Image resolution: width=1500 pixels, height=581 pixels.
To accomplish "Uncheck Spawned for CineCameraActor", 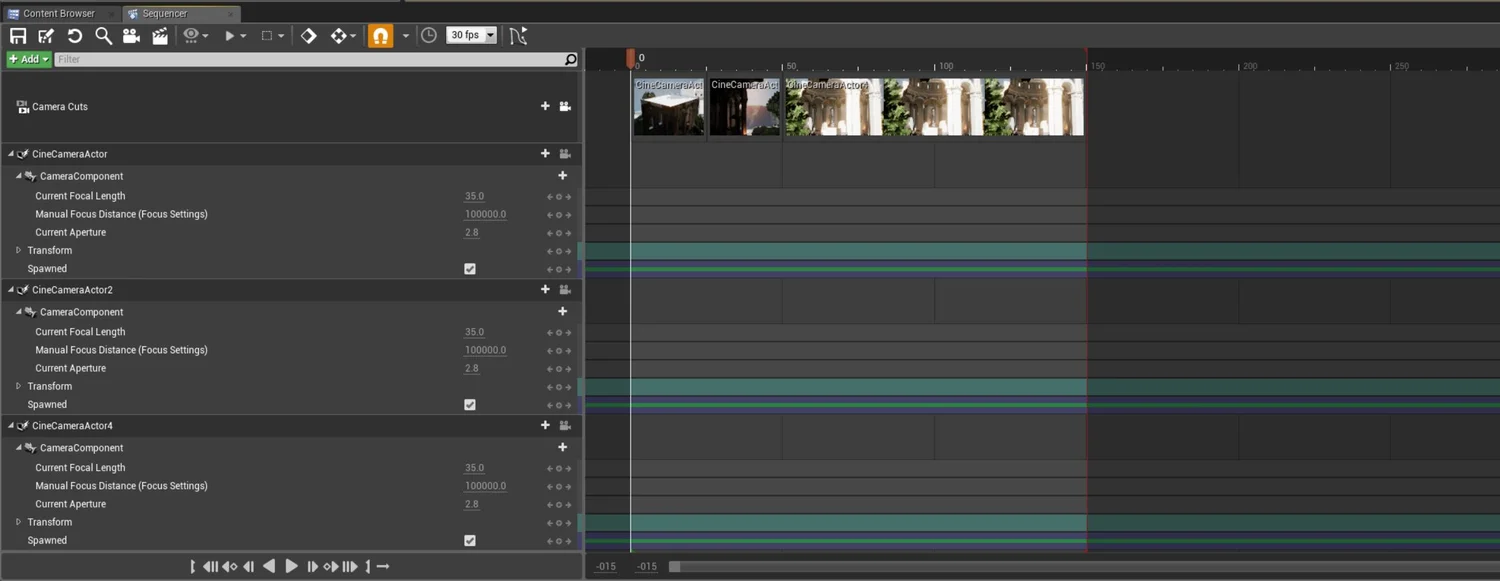I will click(x=469, y=268).
